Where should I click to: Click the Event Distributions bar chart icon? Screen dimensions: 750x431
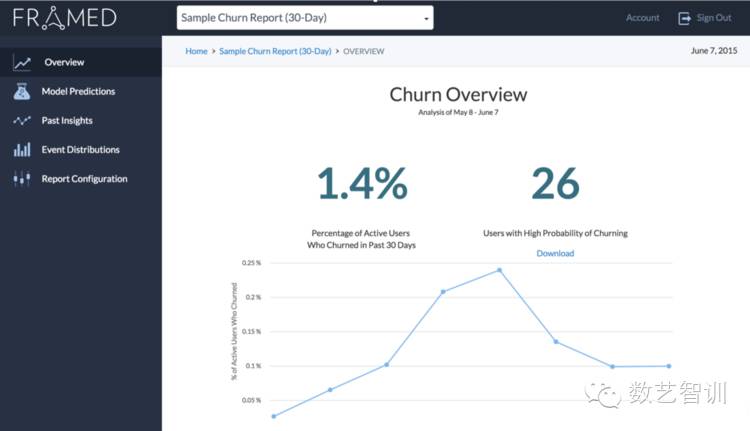22,150
